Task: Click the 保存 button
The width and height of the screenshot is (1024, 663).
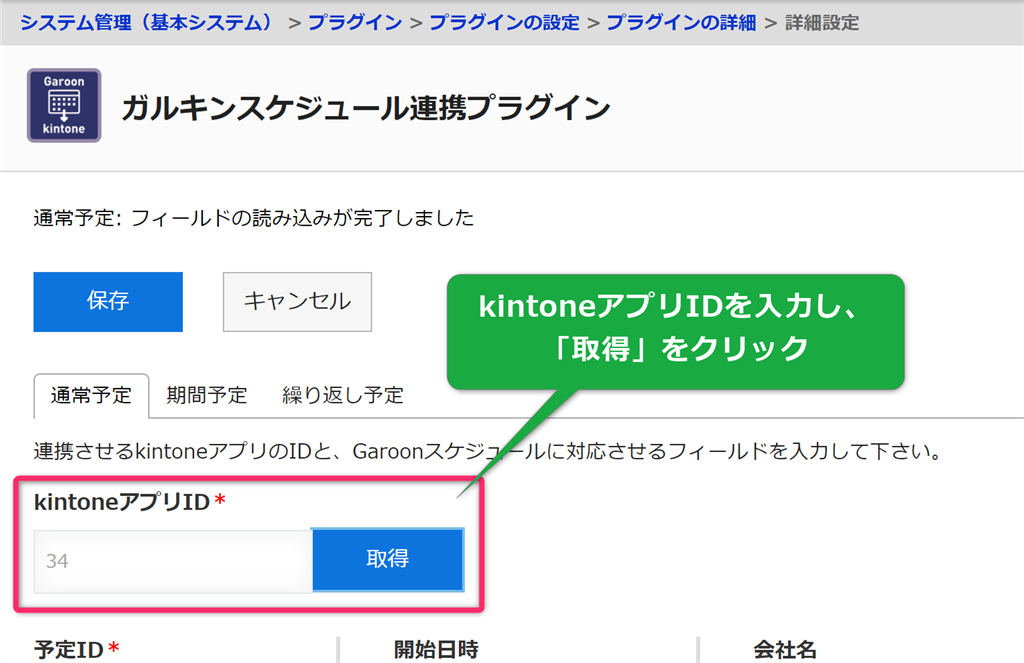Action: [x=108, y=302]
